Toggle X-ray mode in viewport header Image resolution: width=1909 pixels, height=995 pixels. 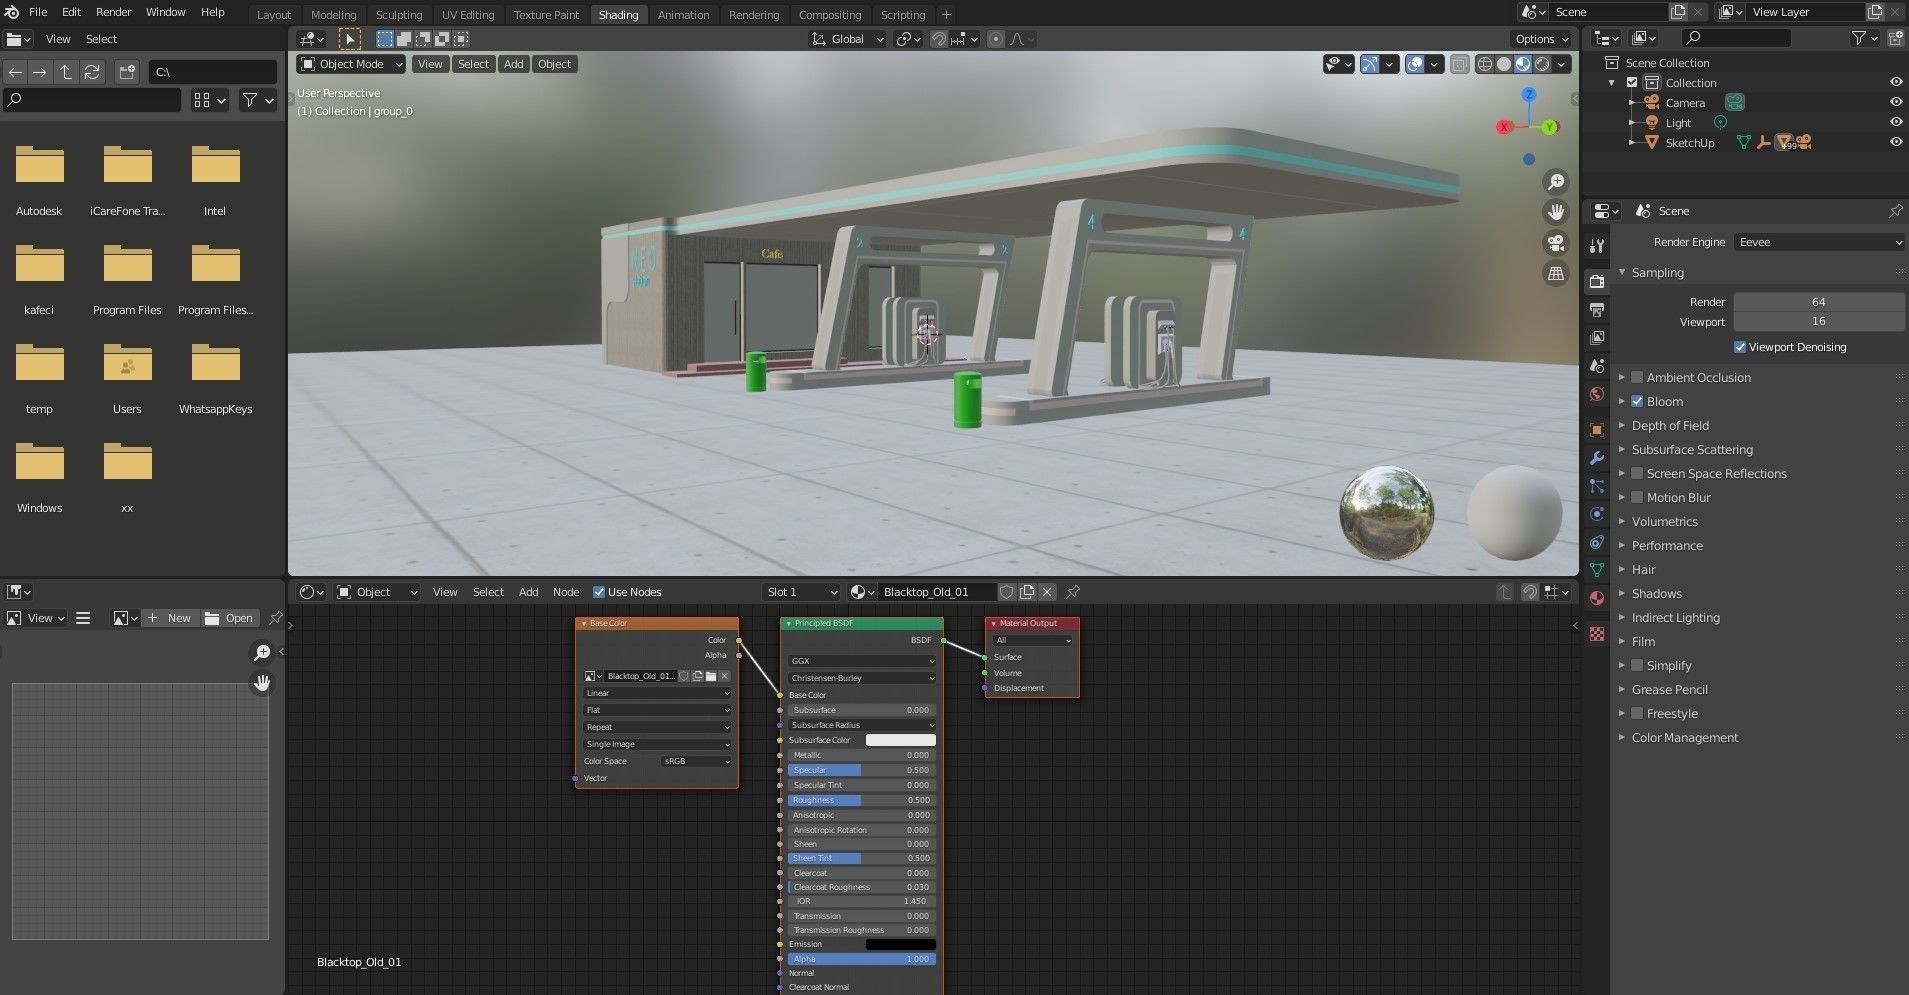point(1460,64)
